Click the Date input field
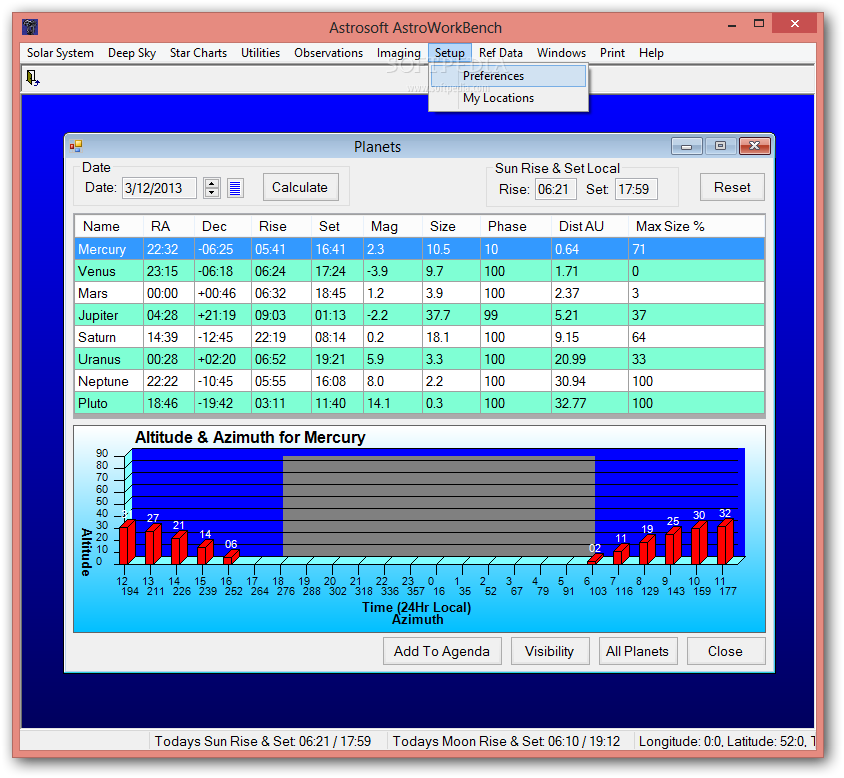Image resolution: width=844 pixels, height=778 pixels. pos(159,188)
